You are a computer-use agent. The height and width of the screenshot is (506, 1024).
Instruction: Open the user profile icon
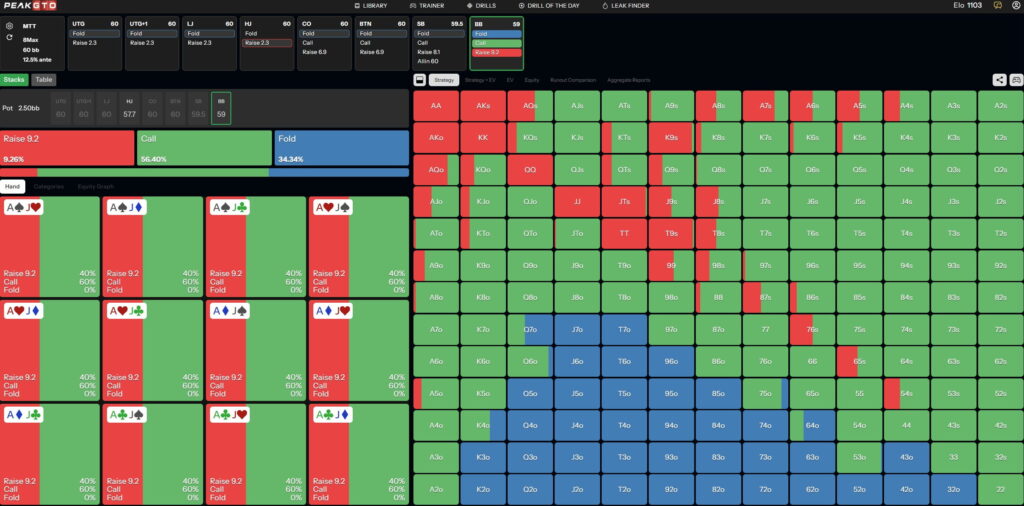tap(1015, 6)
